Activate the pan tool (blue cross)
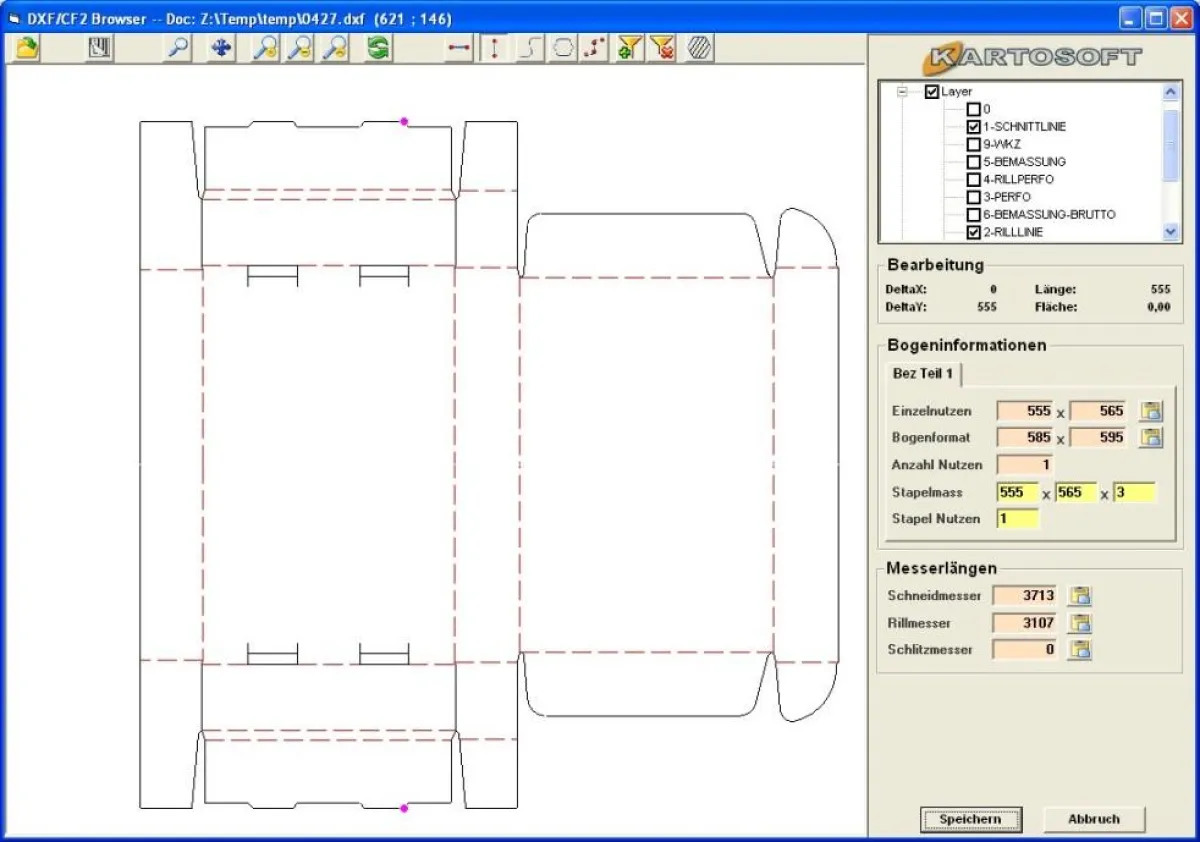This screenshot has width=1200, height=842. coord(219,47)
